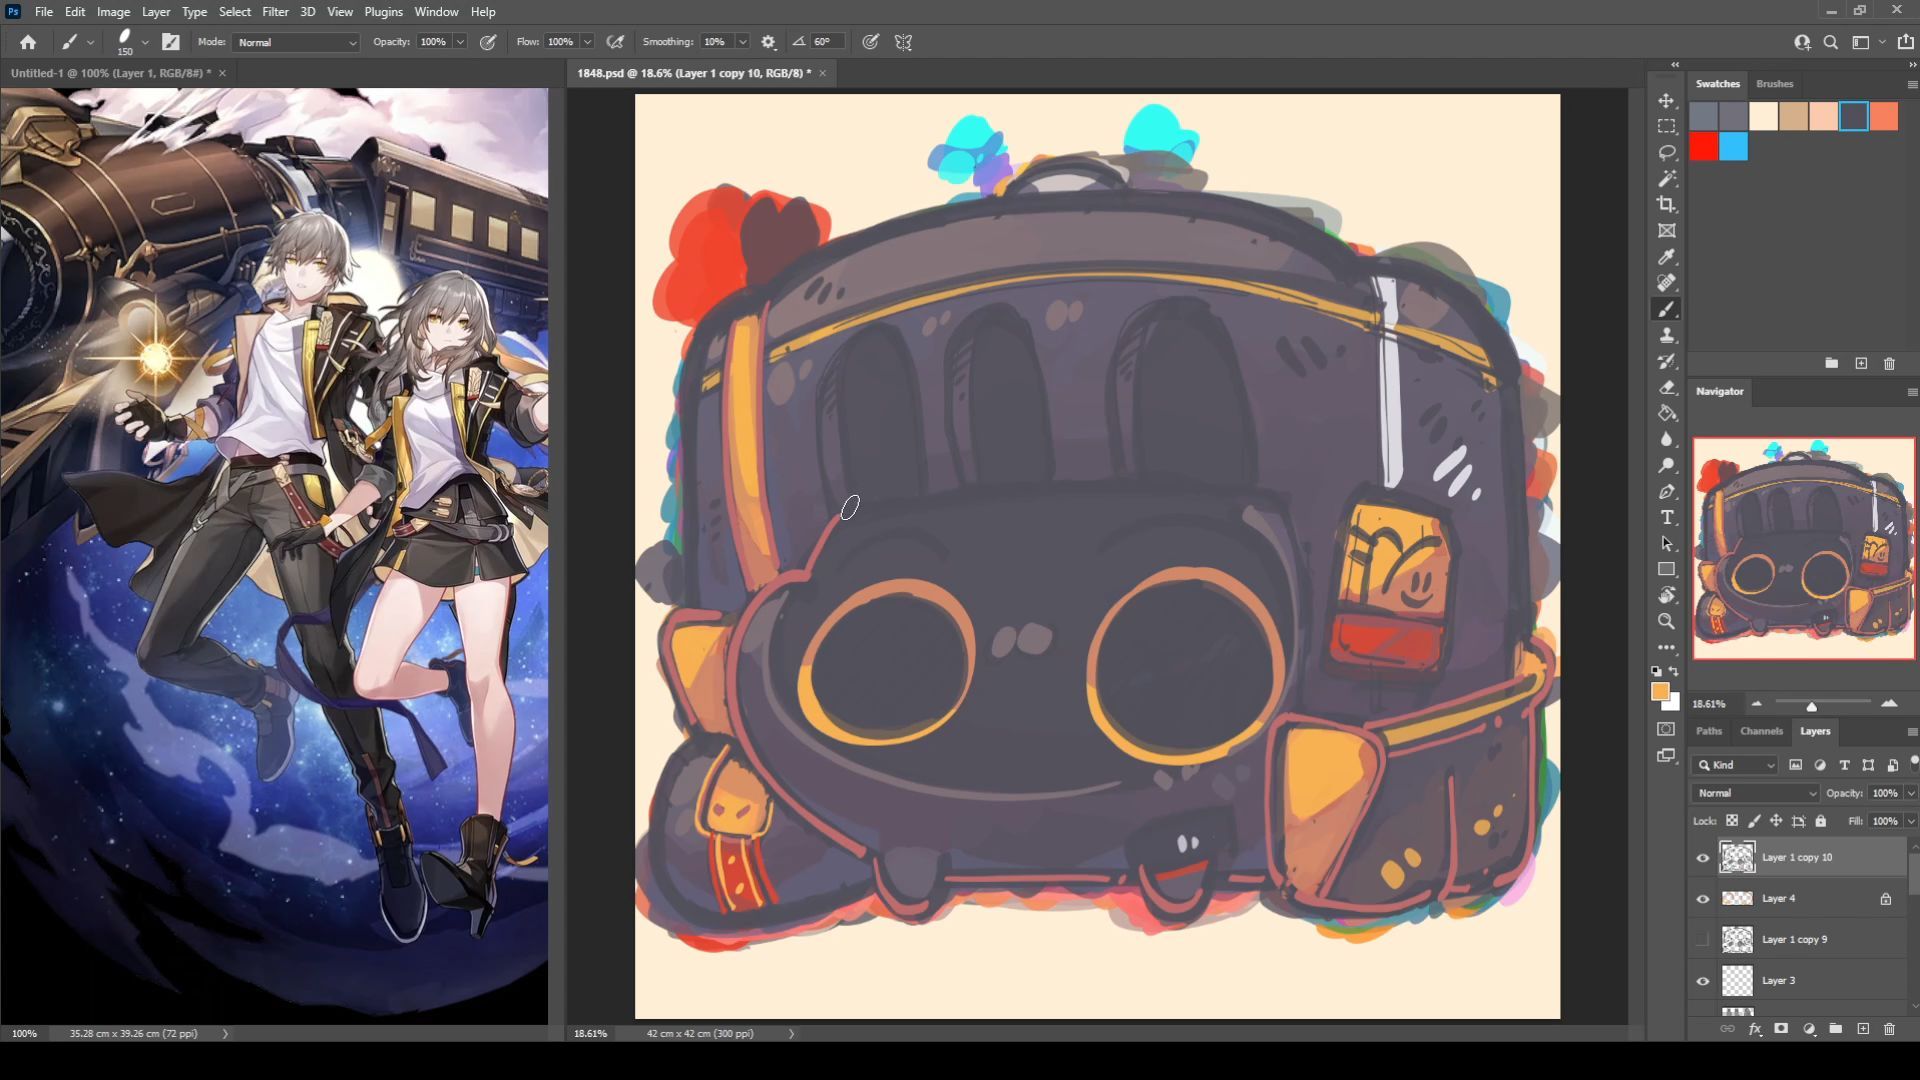1920x1080 pixels.
Task: Click the Home icon in options bar
Action: tap(28, 42)
